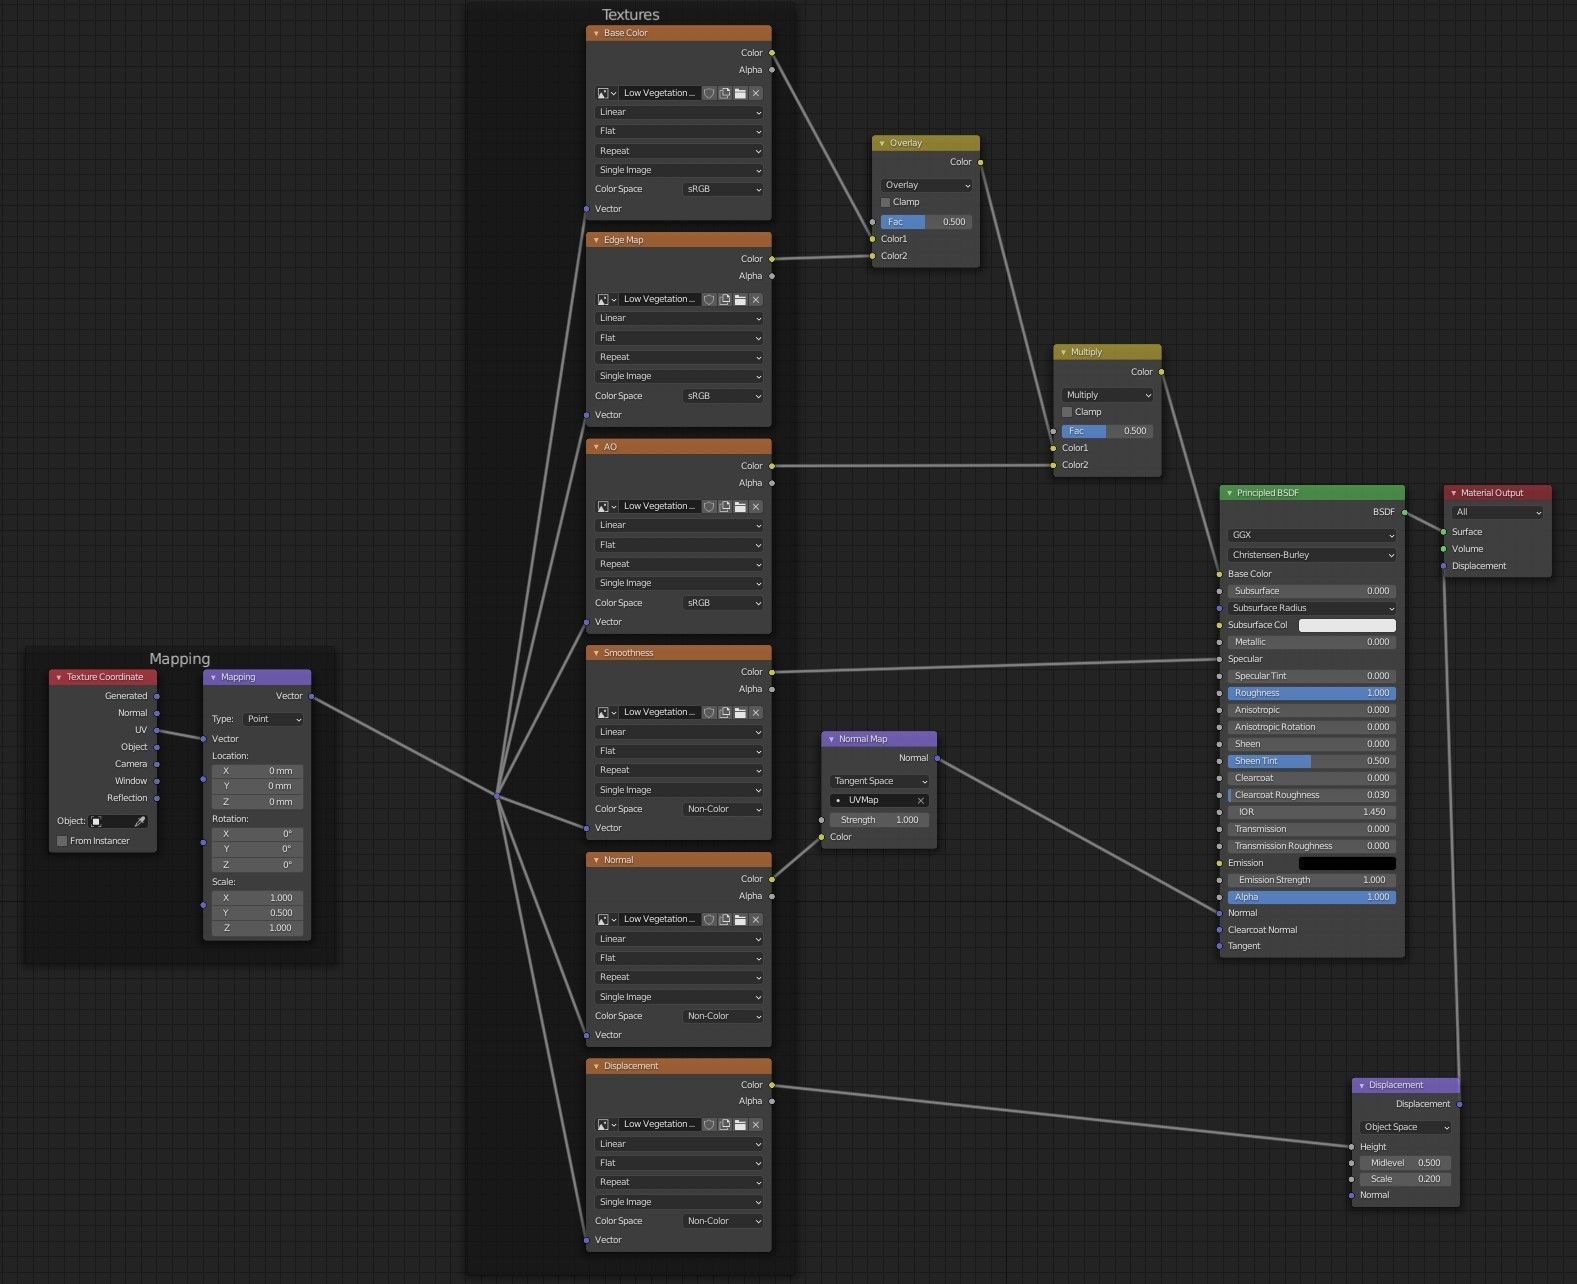Click Scale Y 0.500 field in Mapping
The height and width of the screenshot is (1284, 1577).
tap(258, 913)
